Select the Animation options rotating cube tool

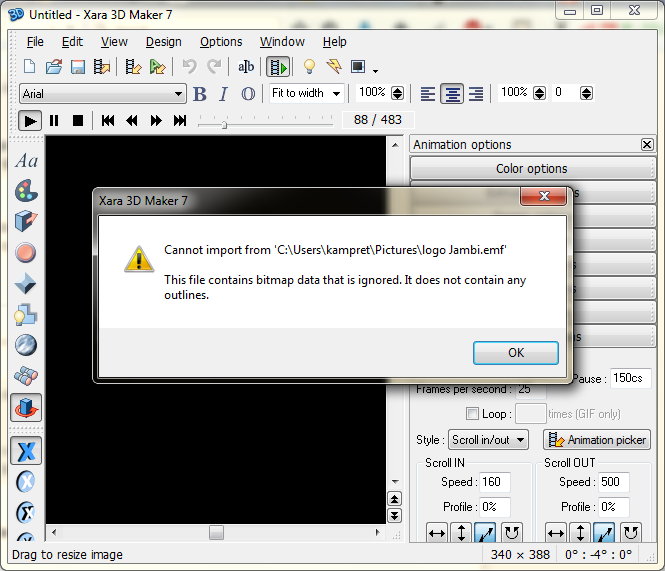(x=26, y=408)
